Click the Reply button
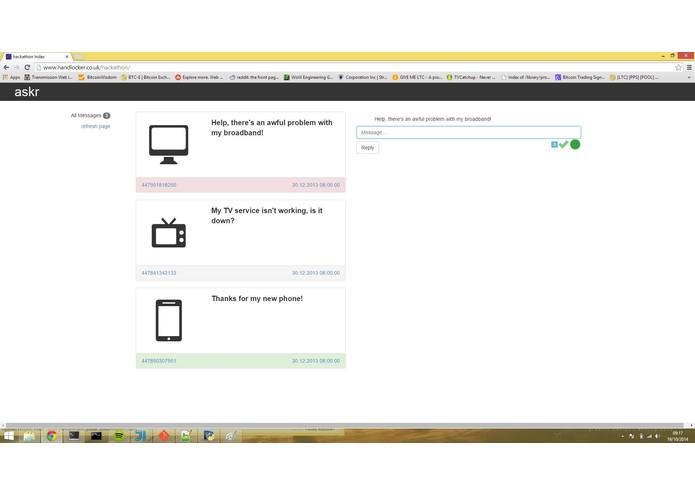 coord(367,148)
